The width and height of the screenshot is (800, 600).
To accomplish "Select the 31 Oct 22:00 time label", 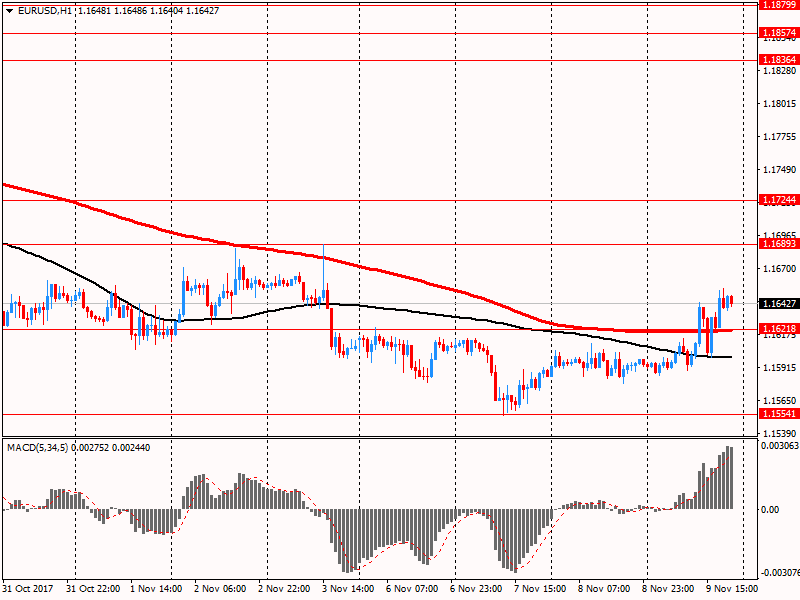I will click(x=93, y=589).
